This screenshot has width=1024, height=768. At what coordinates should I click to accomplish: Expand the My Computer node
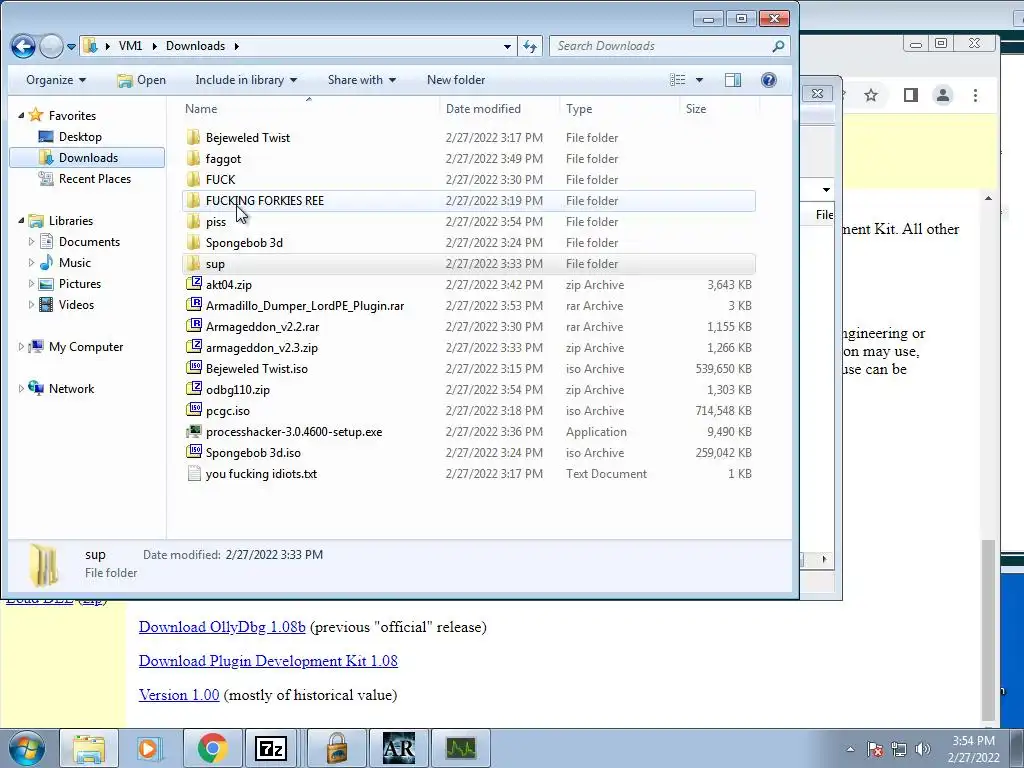(21, 347)
